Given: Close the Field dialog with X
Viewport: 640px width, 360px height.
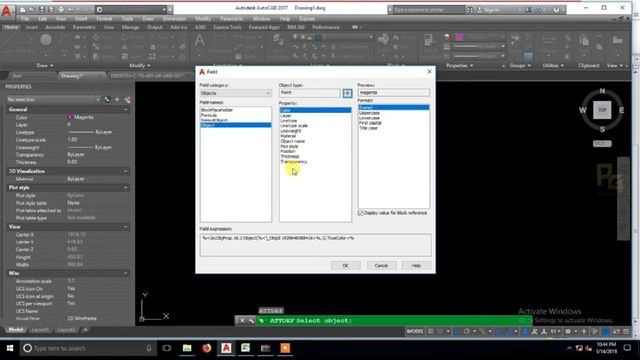Looking at the screenshot, I should [429, 72].
